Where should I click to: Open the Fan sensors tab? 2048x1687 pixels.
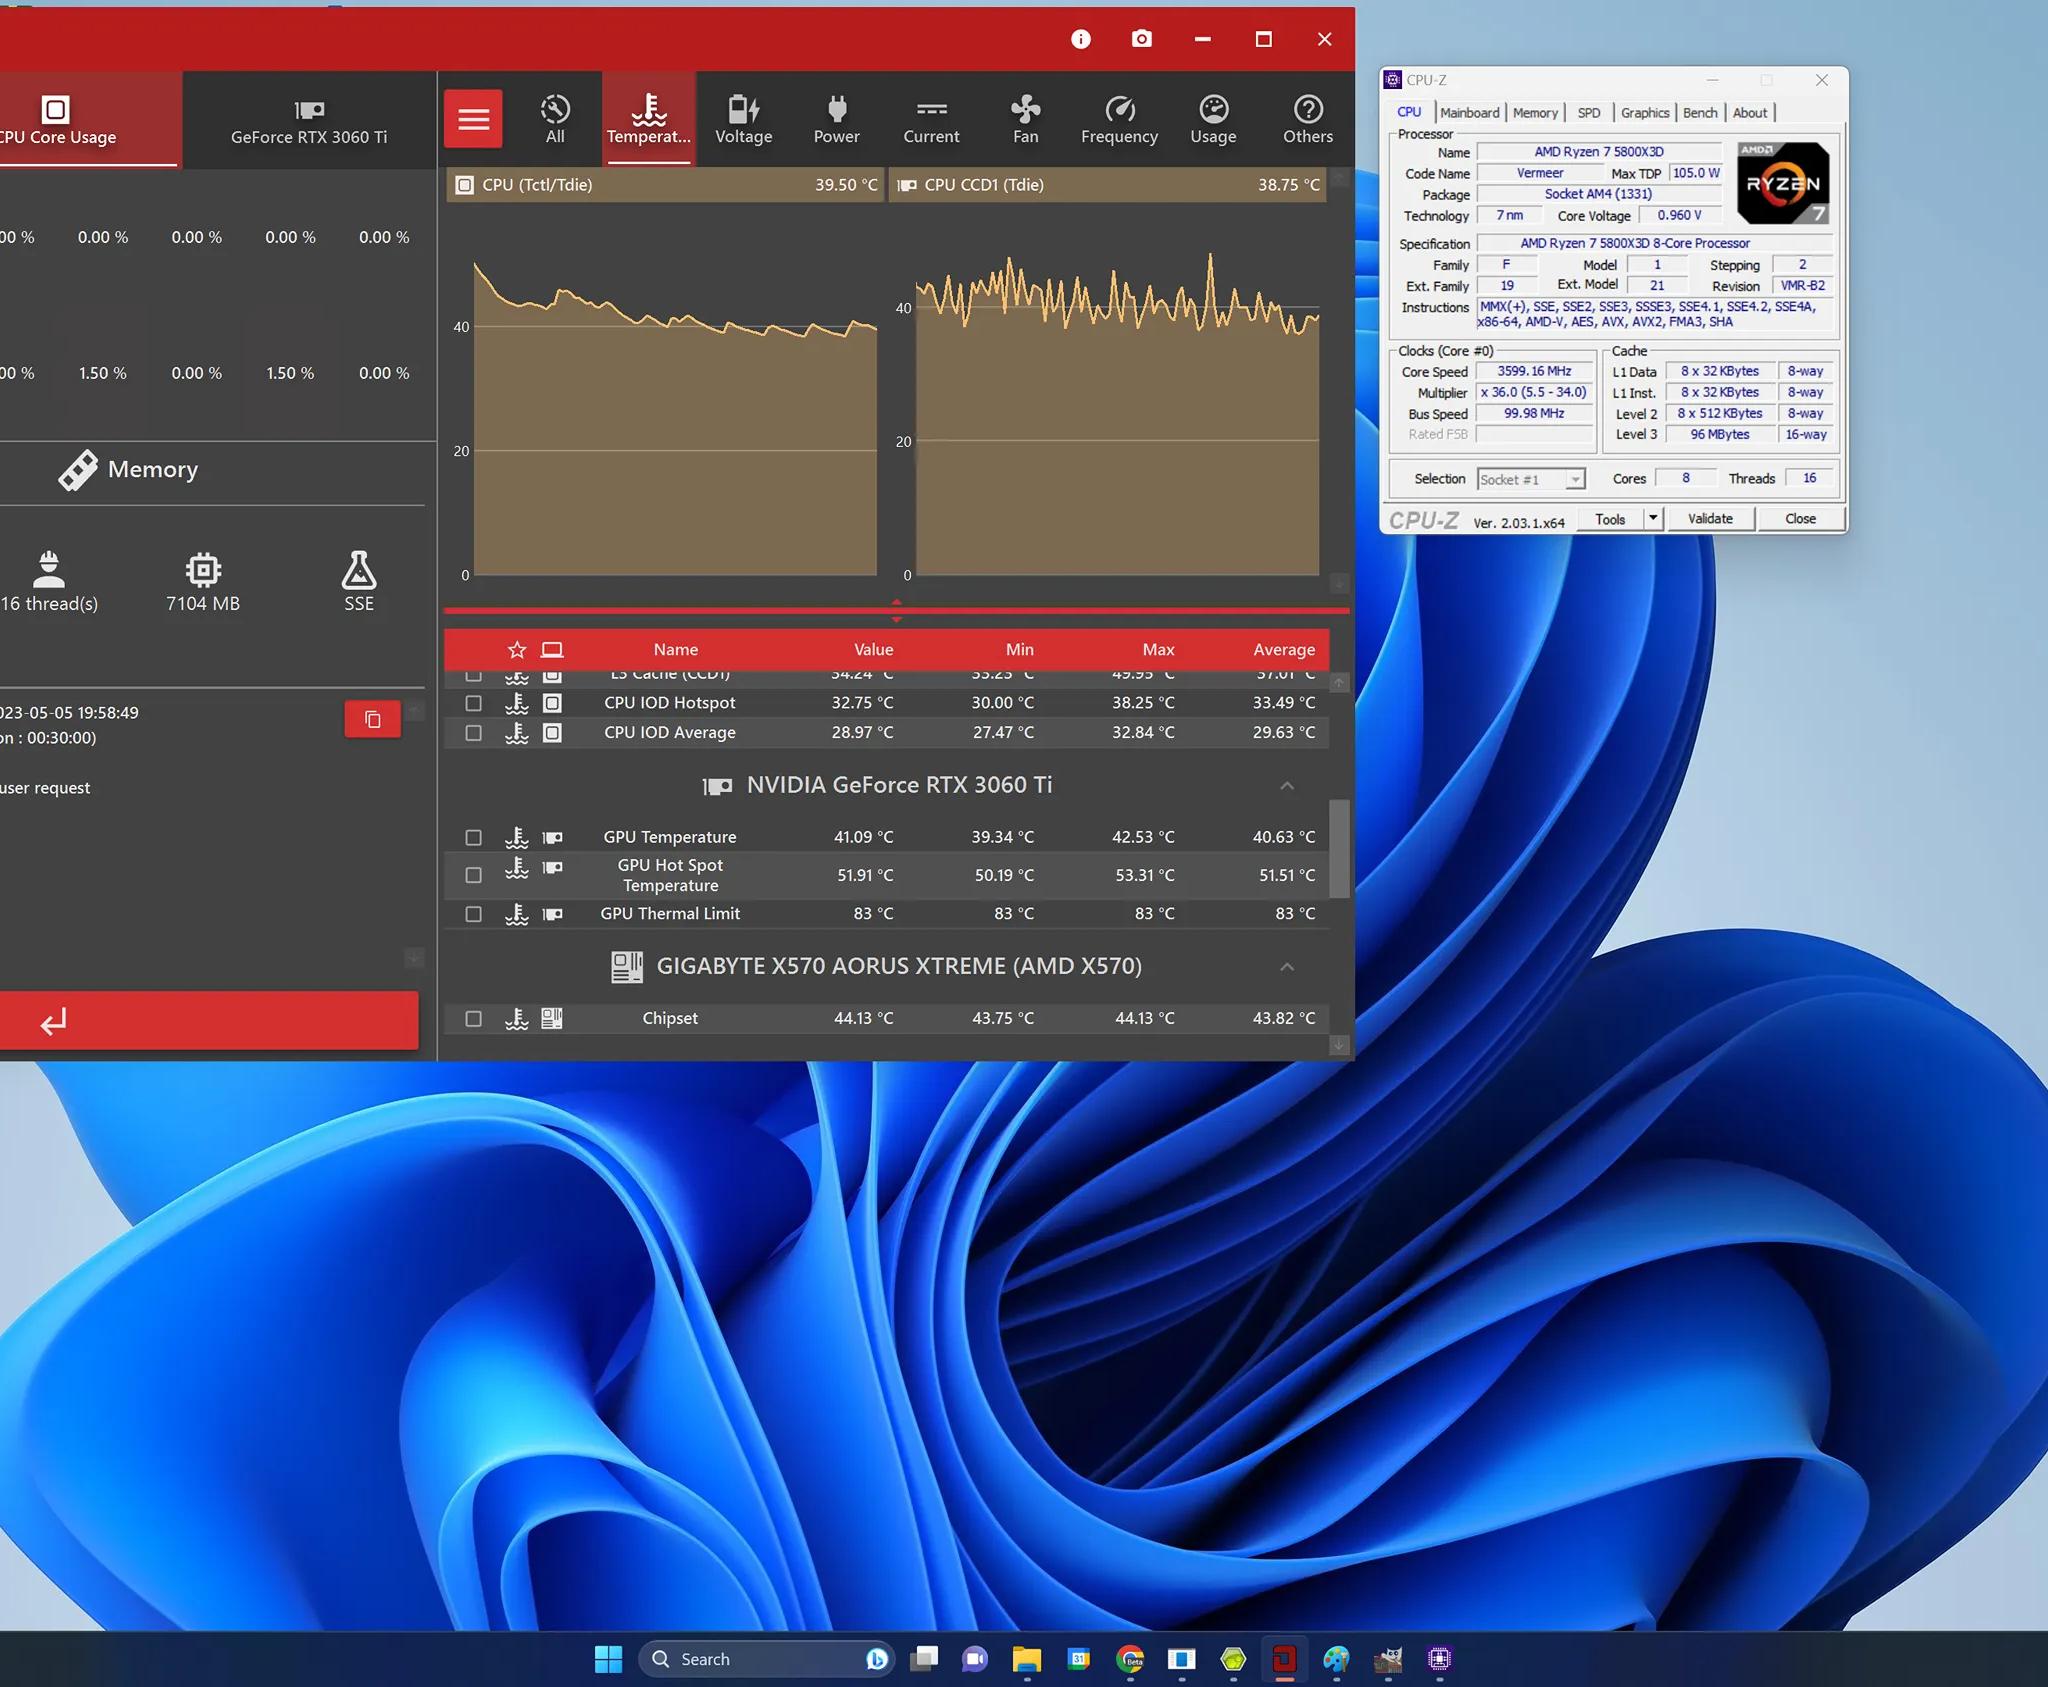1025,119
